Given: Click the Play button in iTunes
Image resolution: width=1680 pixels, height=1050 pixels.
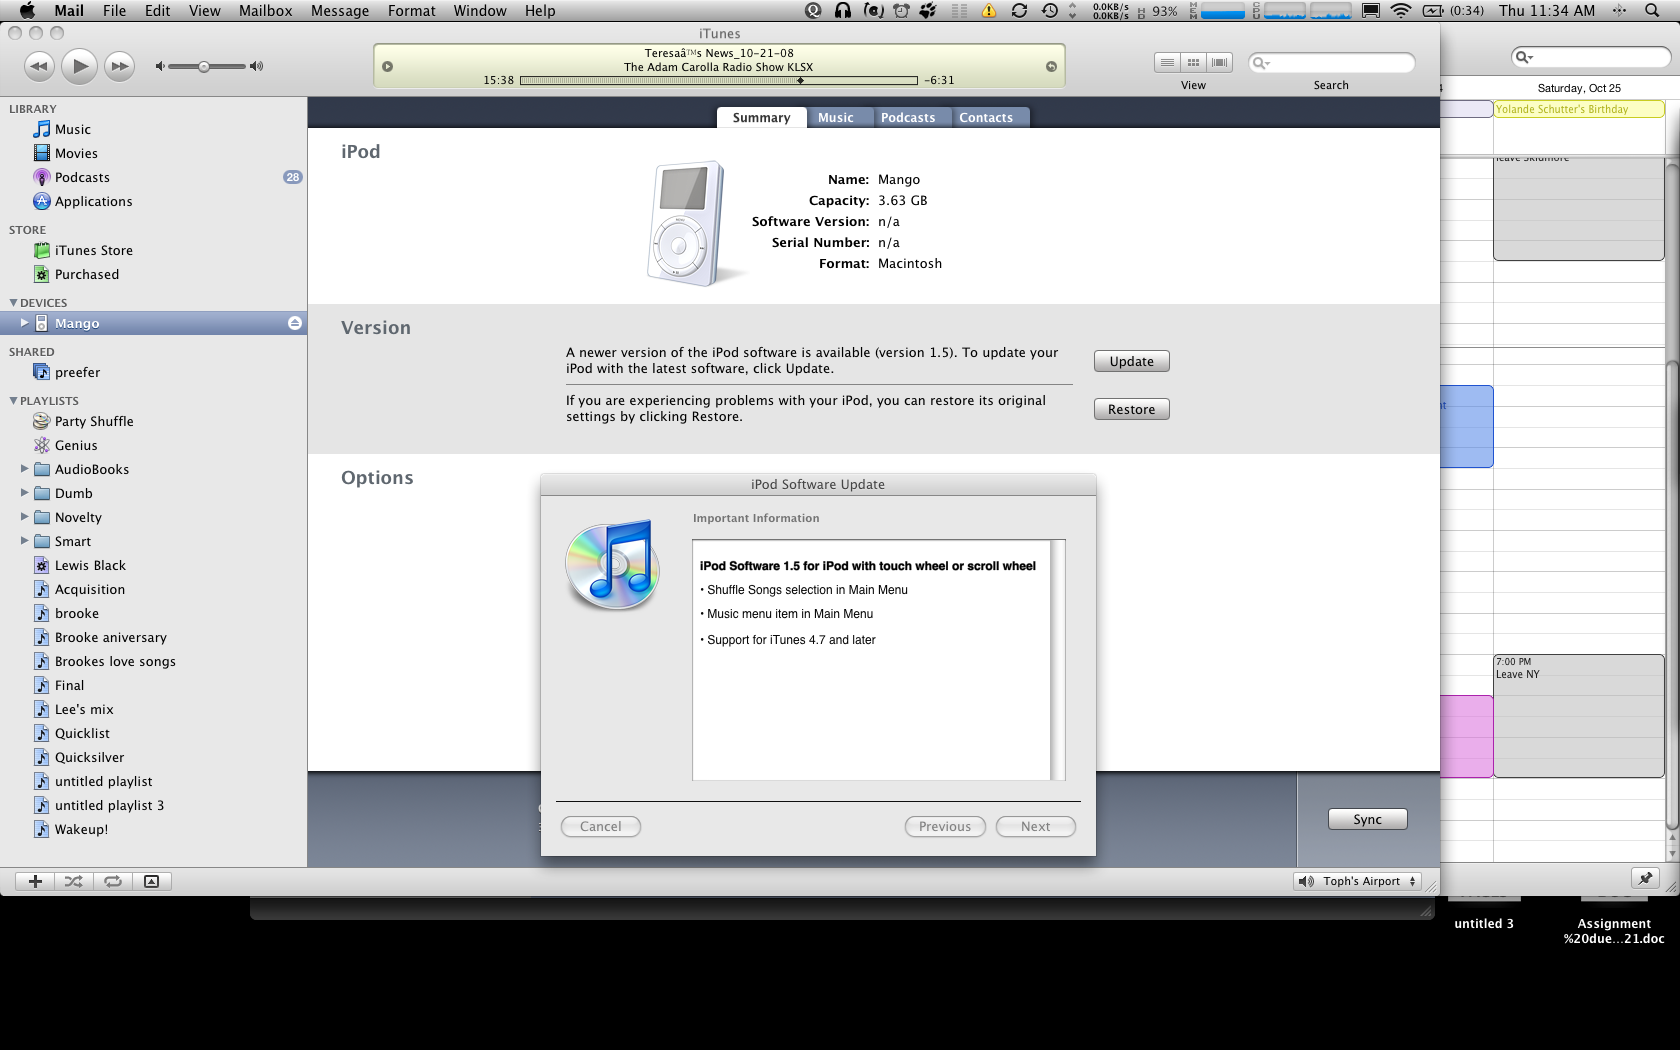Looking at the screenshot, I should pyautogui.click(x=79, y=67).
